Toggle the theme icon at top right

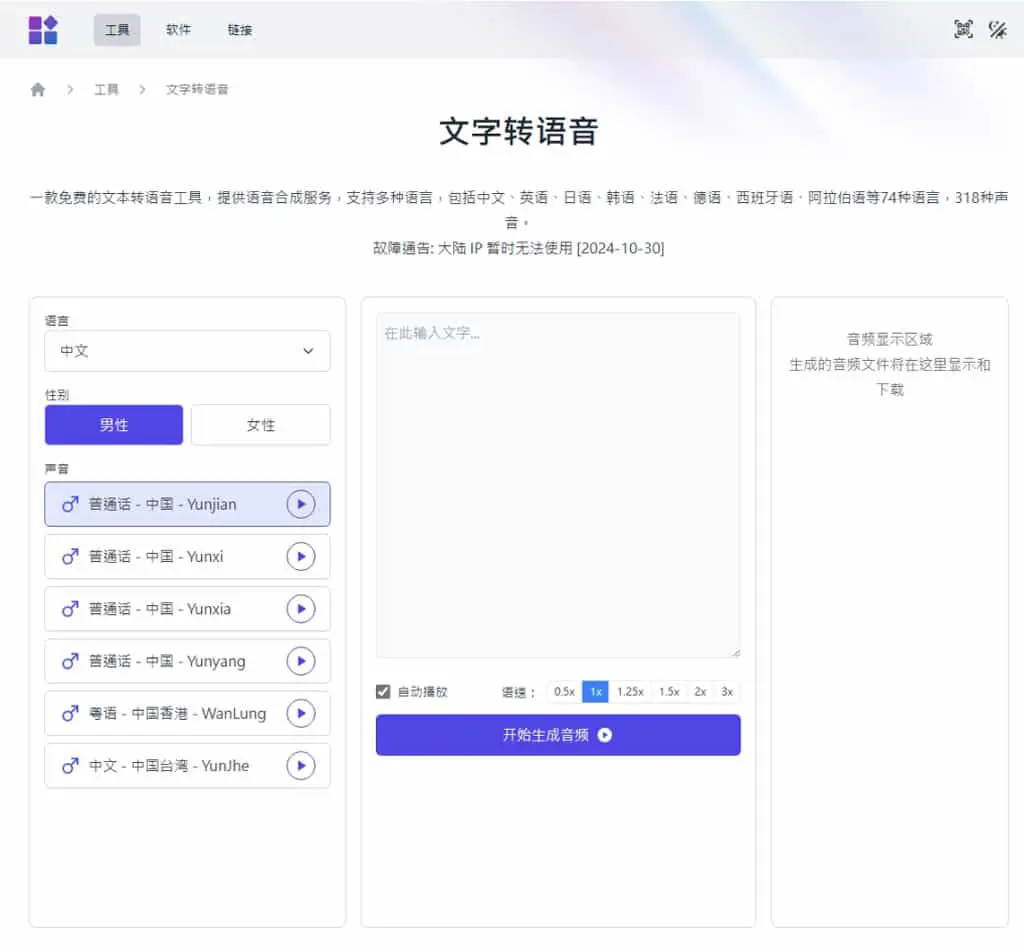coord(997,29)
